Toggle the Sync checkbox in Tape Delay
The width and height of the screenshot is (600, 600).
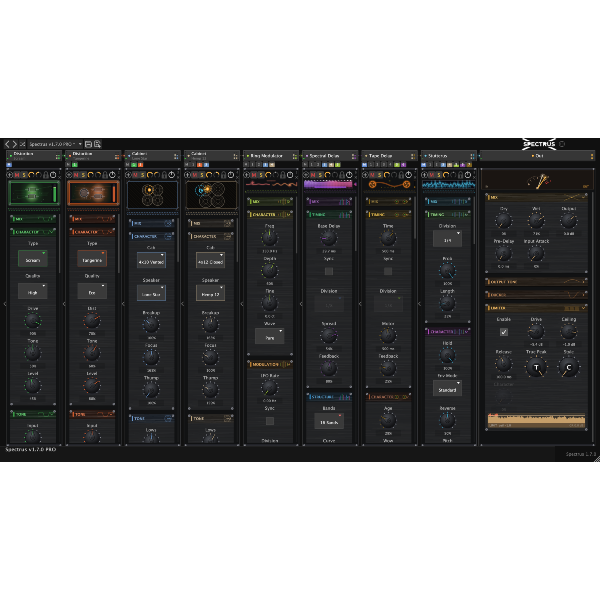coord(388,271)
